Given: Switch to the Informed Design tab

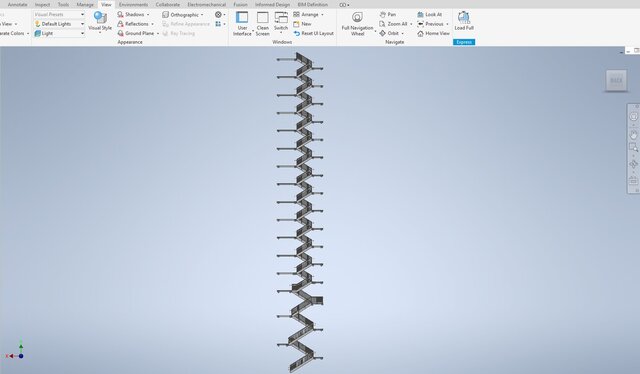Looking at the screenshot, I should (x=272, y=4).
